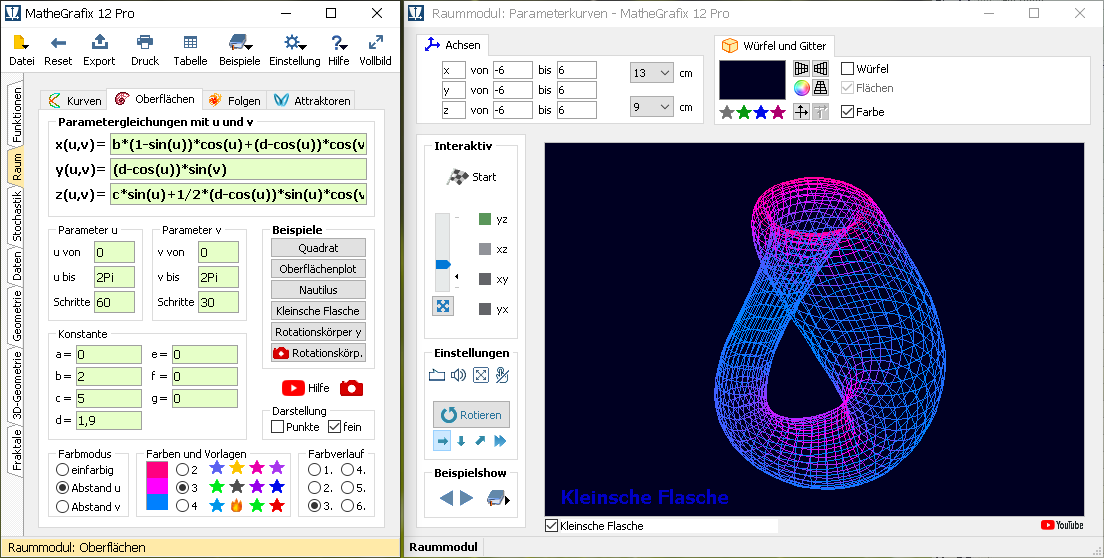Click the u bis input field
The height and width of the screenshot is (558, 1104).
tap(114, 277)
